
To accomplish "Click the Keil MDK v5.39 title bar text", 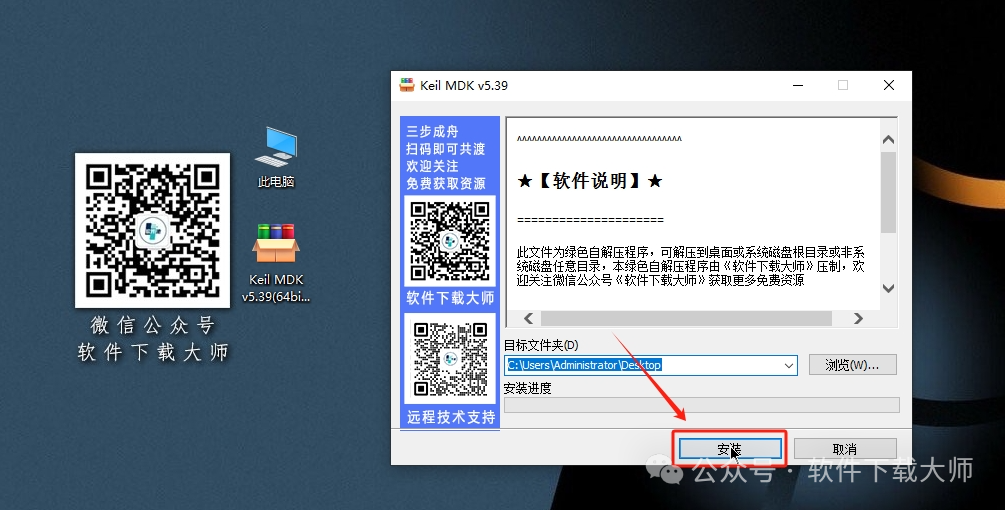I will click(x=464, y=86).
